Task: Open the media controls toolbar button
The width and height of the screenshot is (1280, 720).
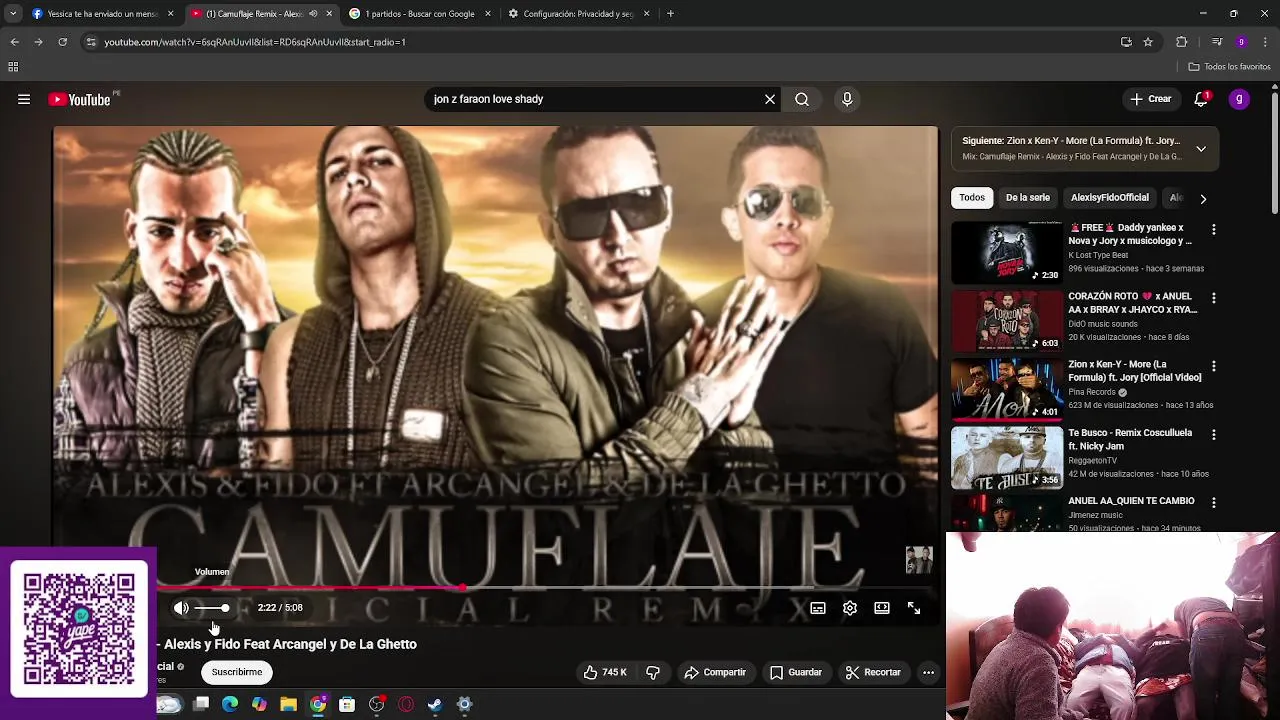Action: 1217,42
